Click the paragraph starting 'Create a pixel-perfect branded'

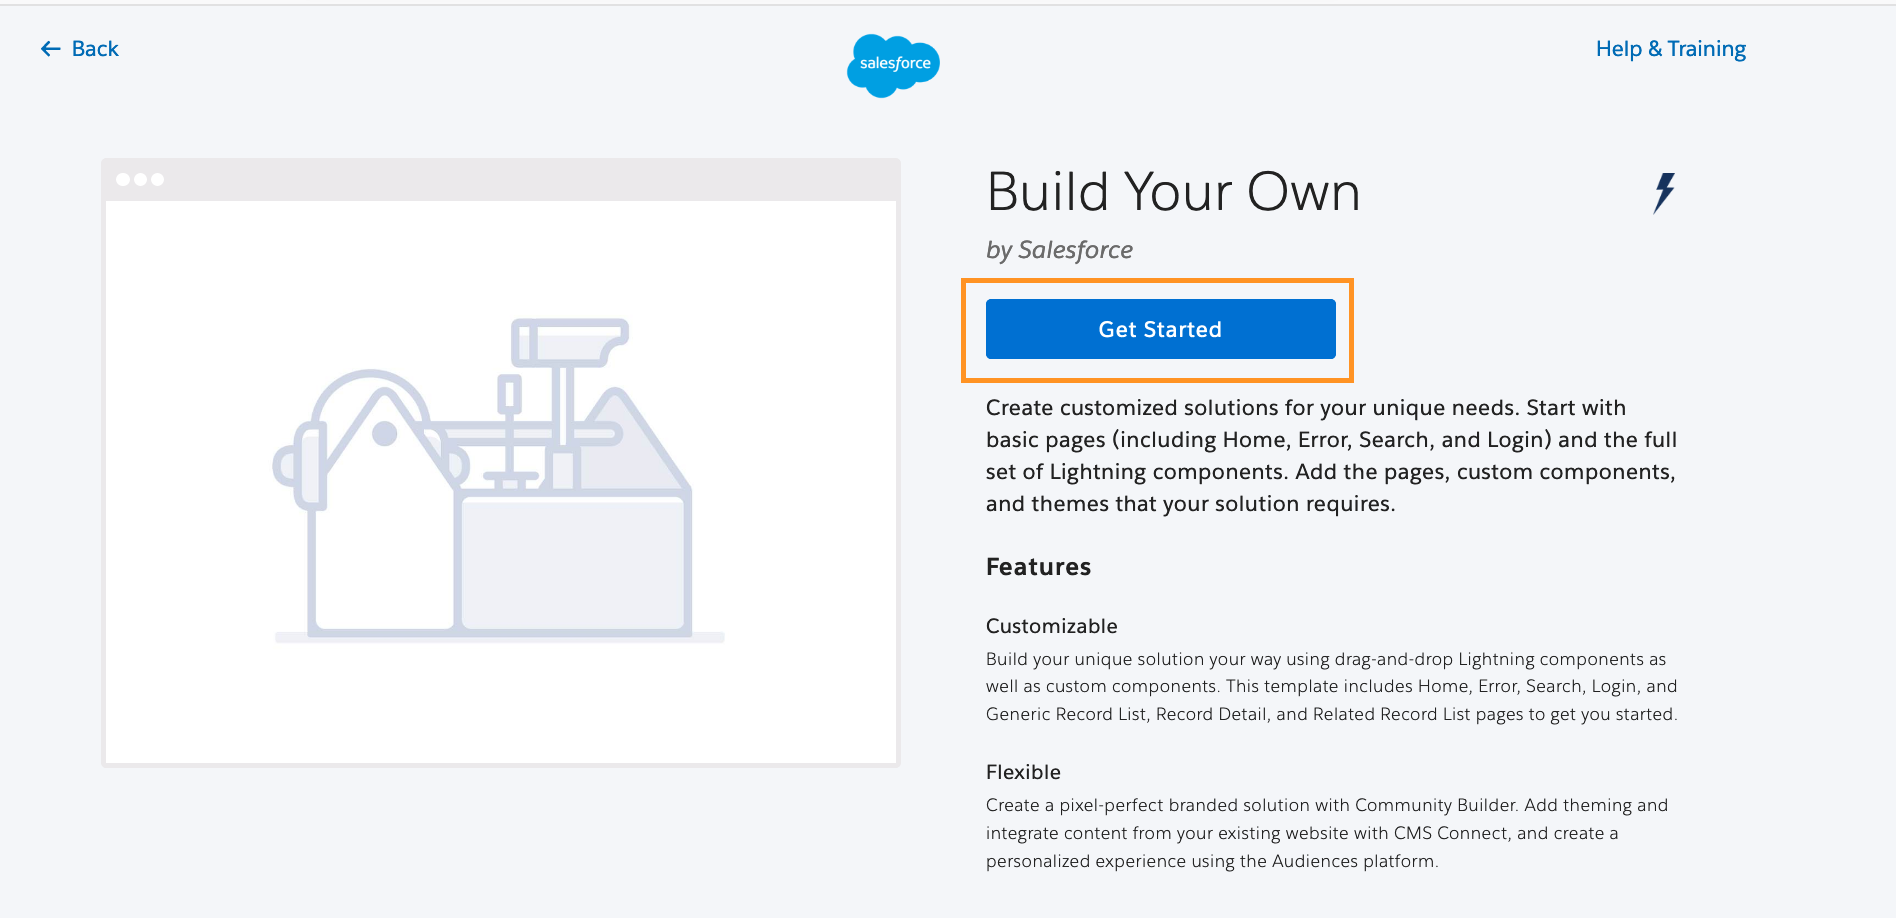point(1327,833)
